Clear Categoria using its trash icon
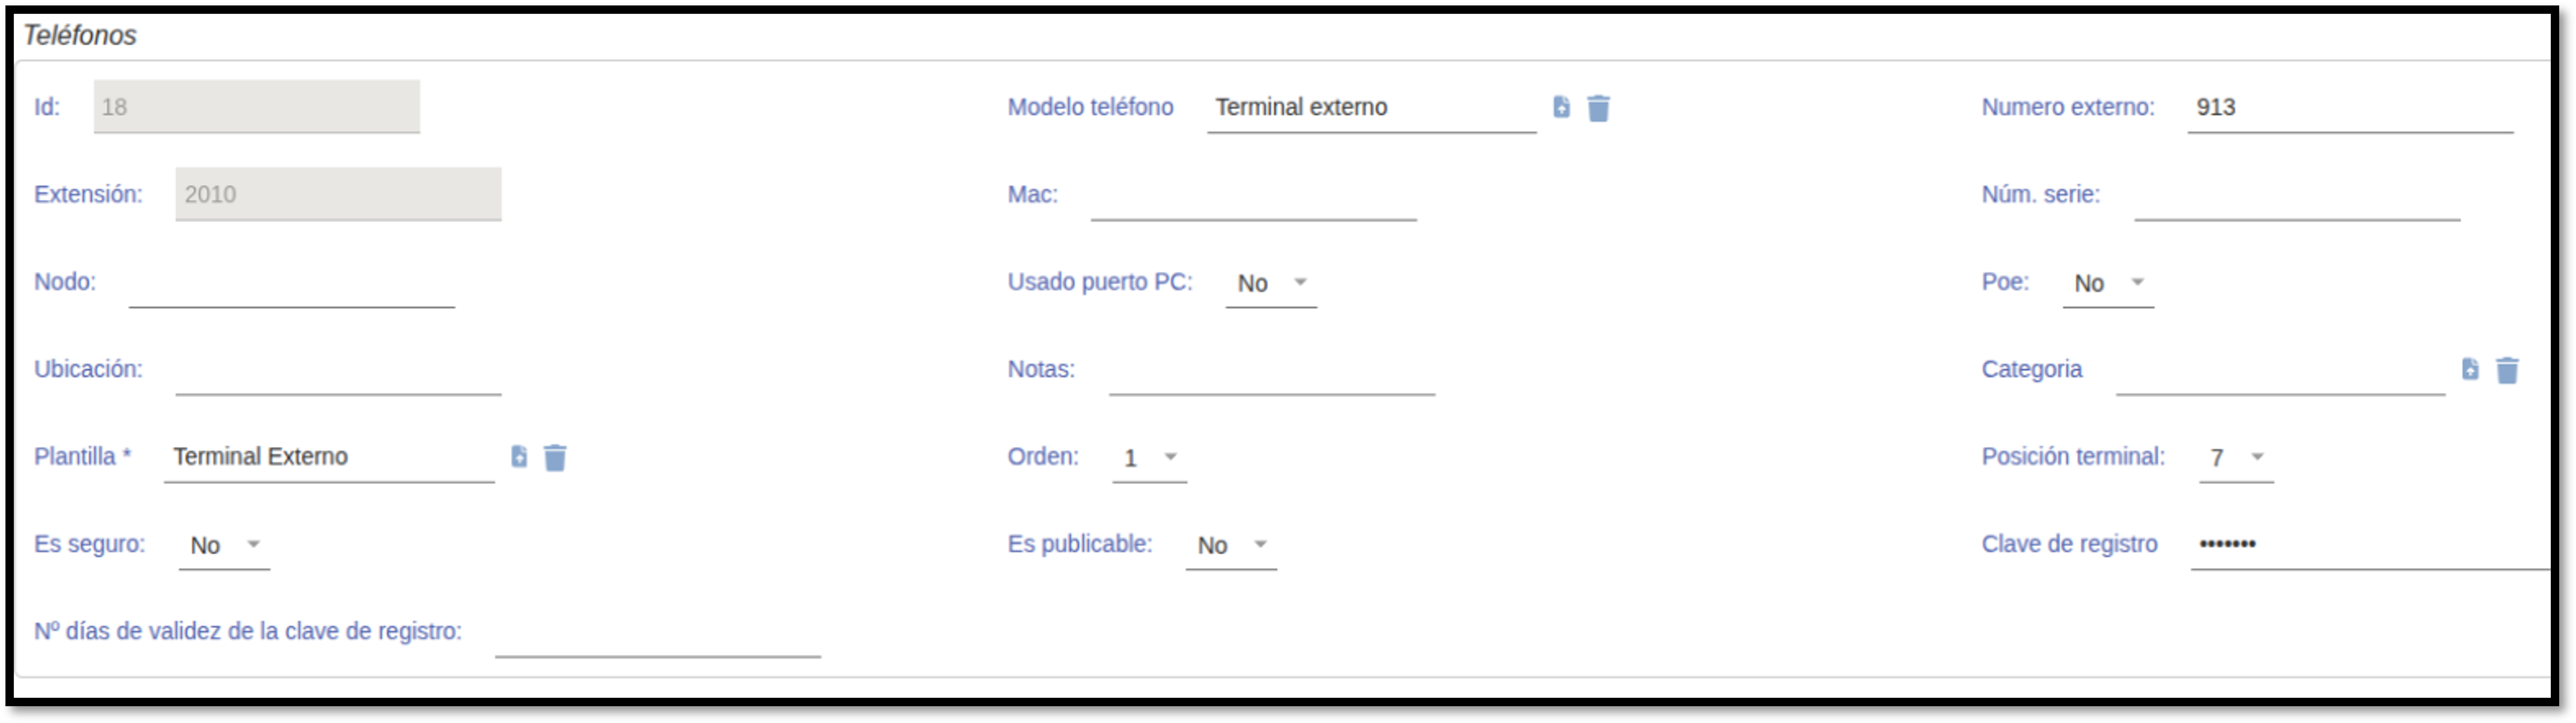Image resolution: width=2576 pixels, height=723 pixels. point(2507,370)
